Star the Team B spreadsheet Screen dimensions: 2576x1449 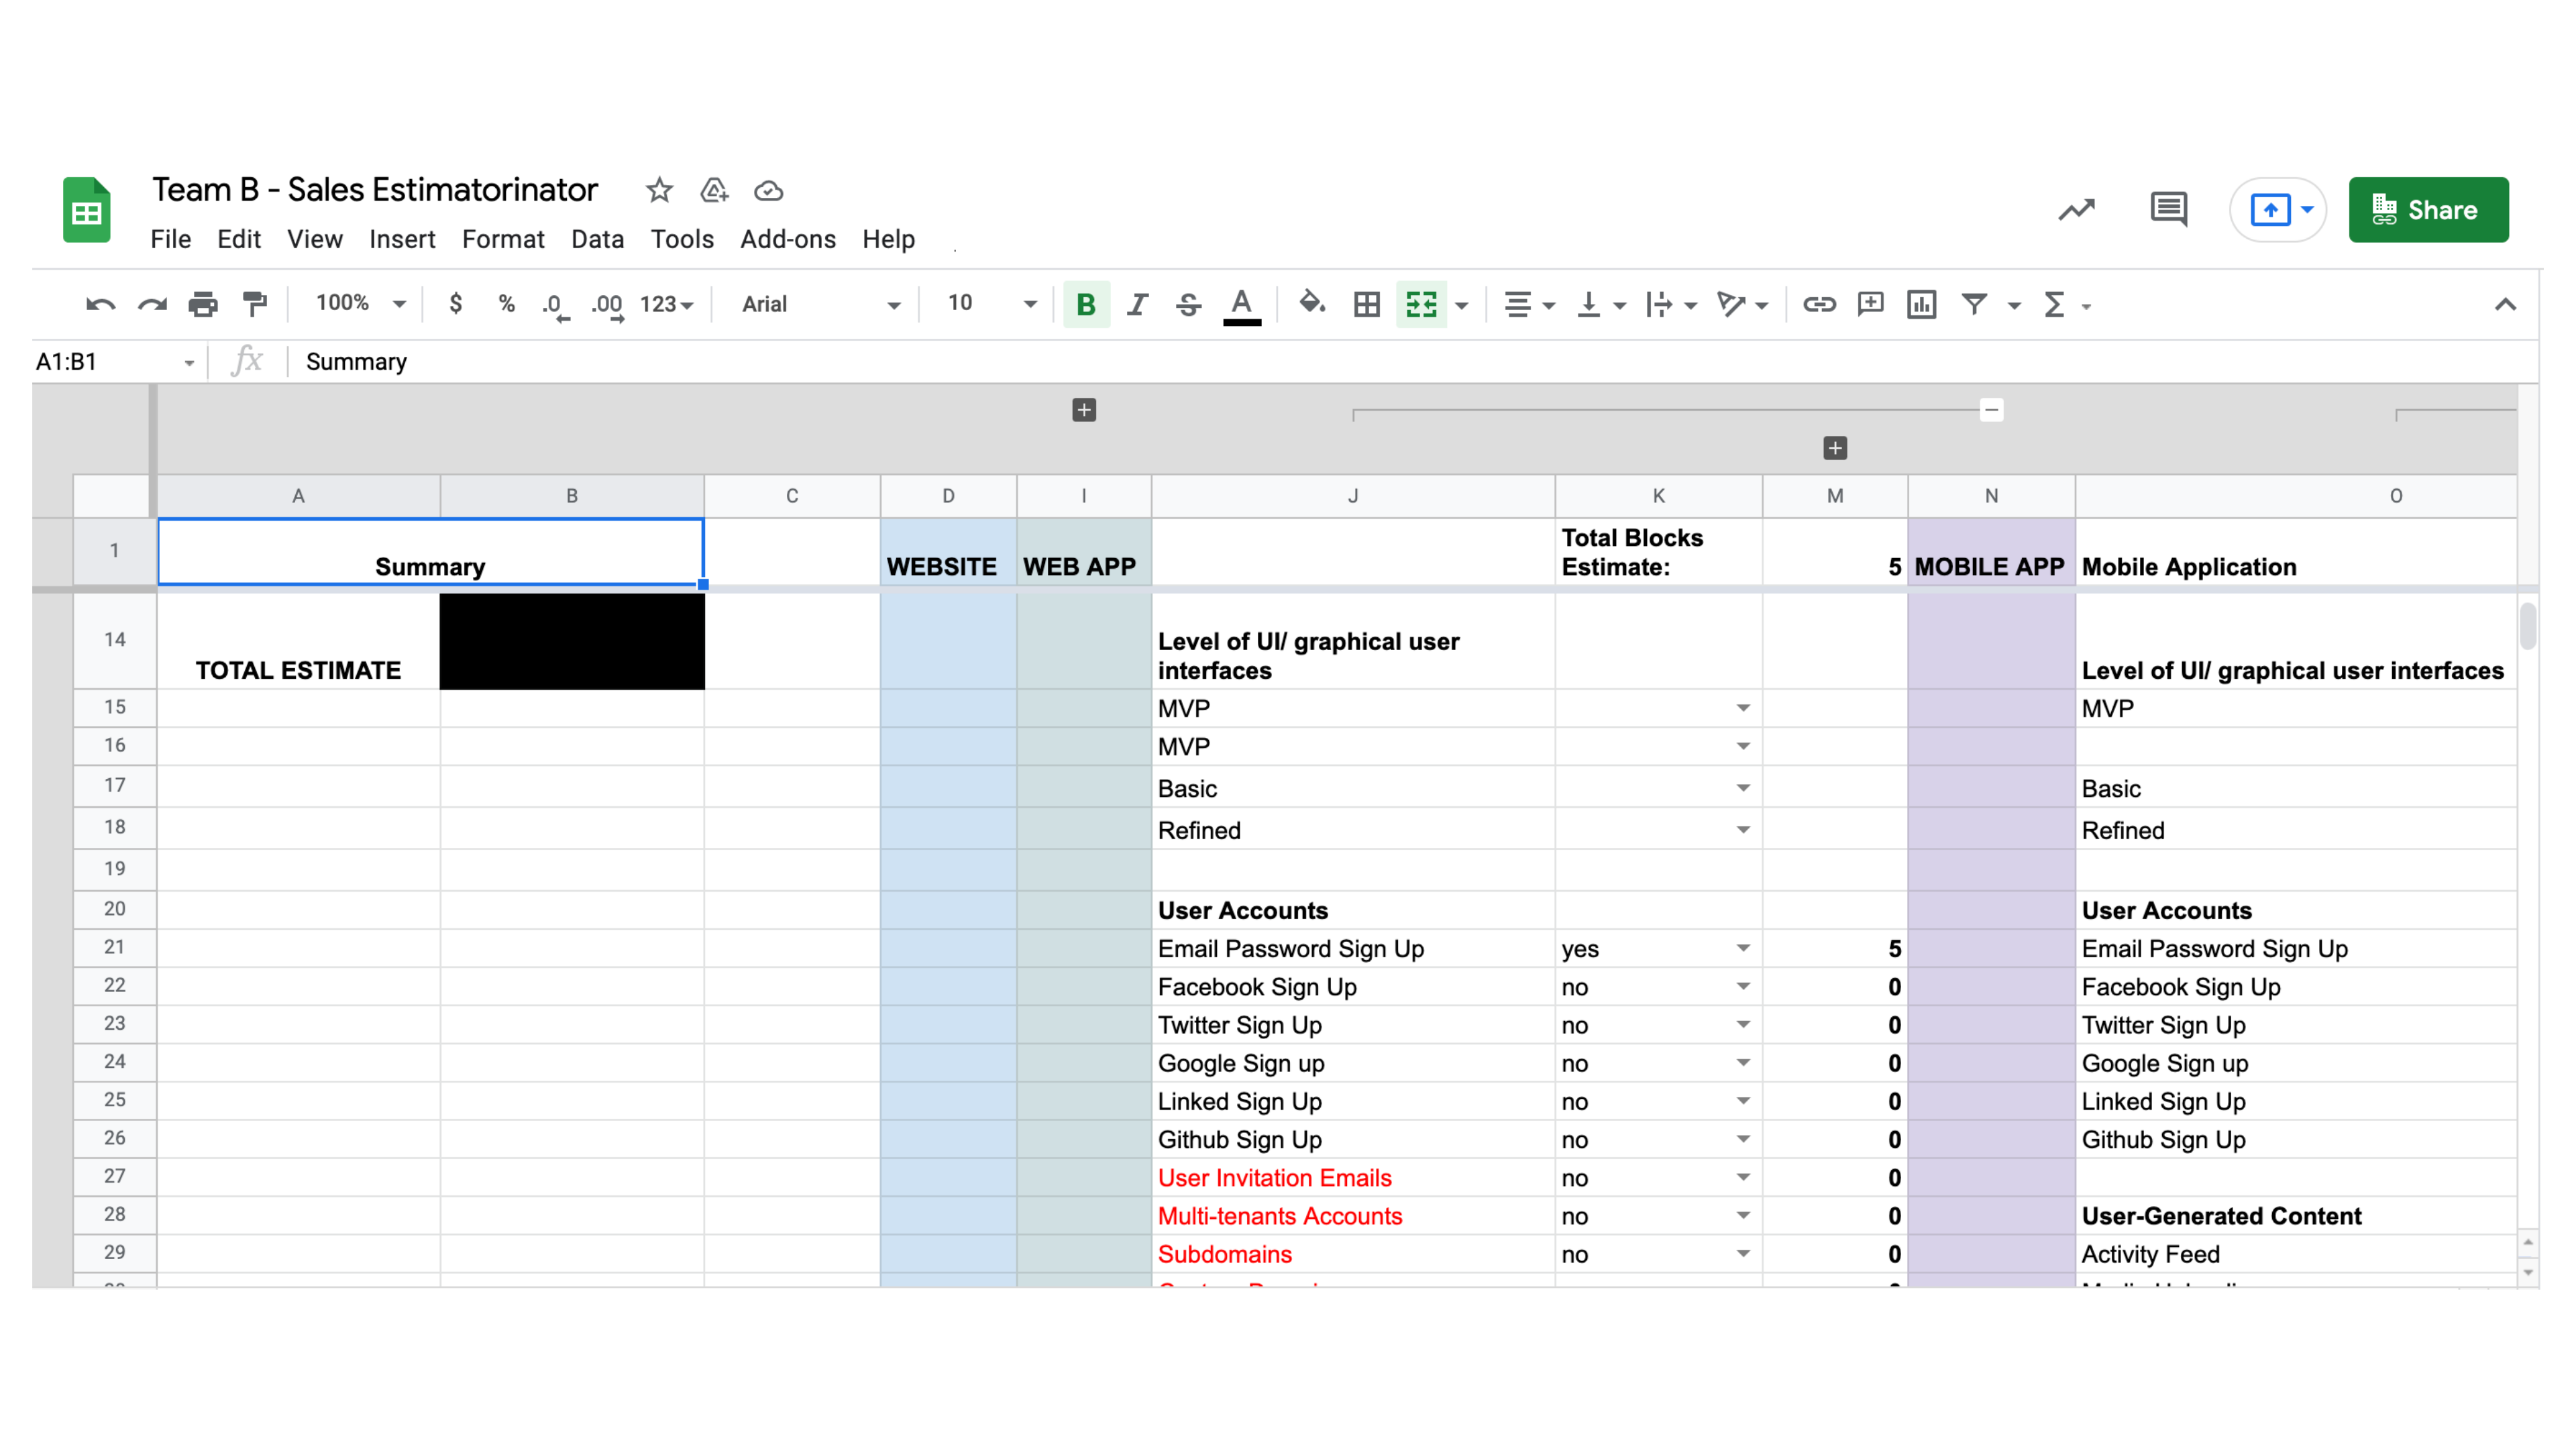coord(659,190)
